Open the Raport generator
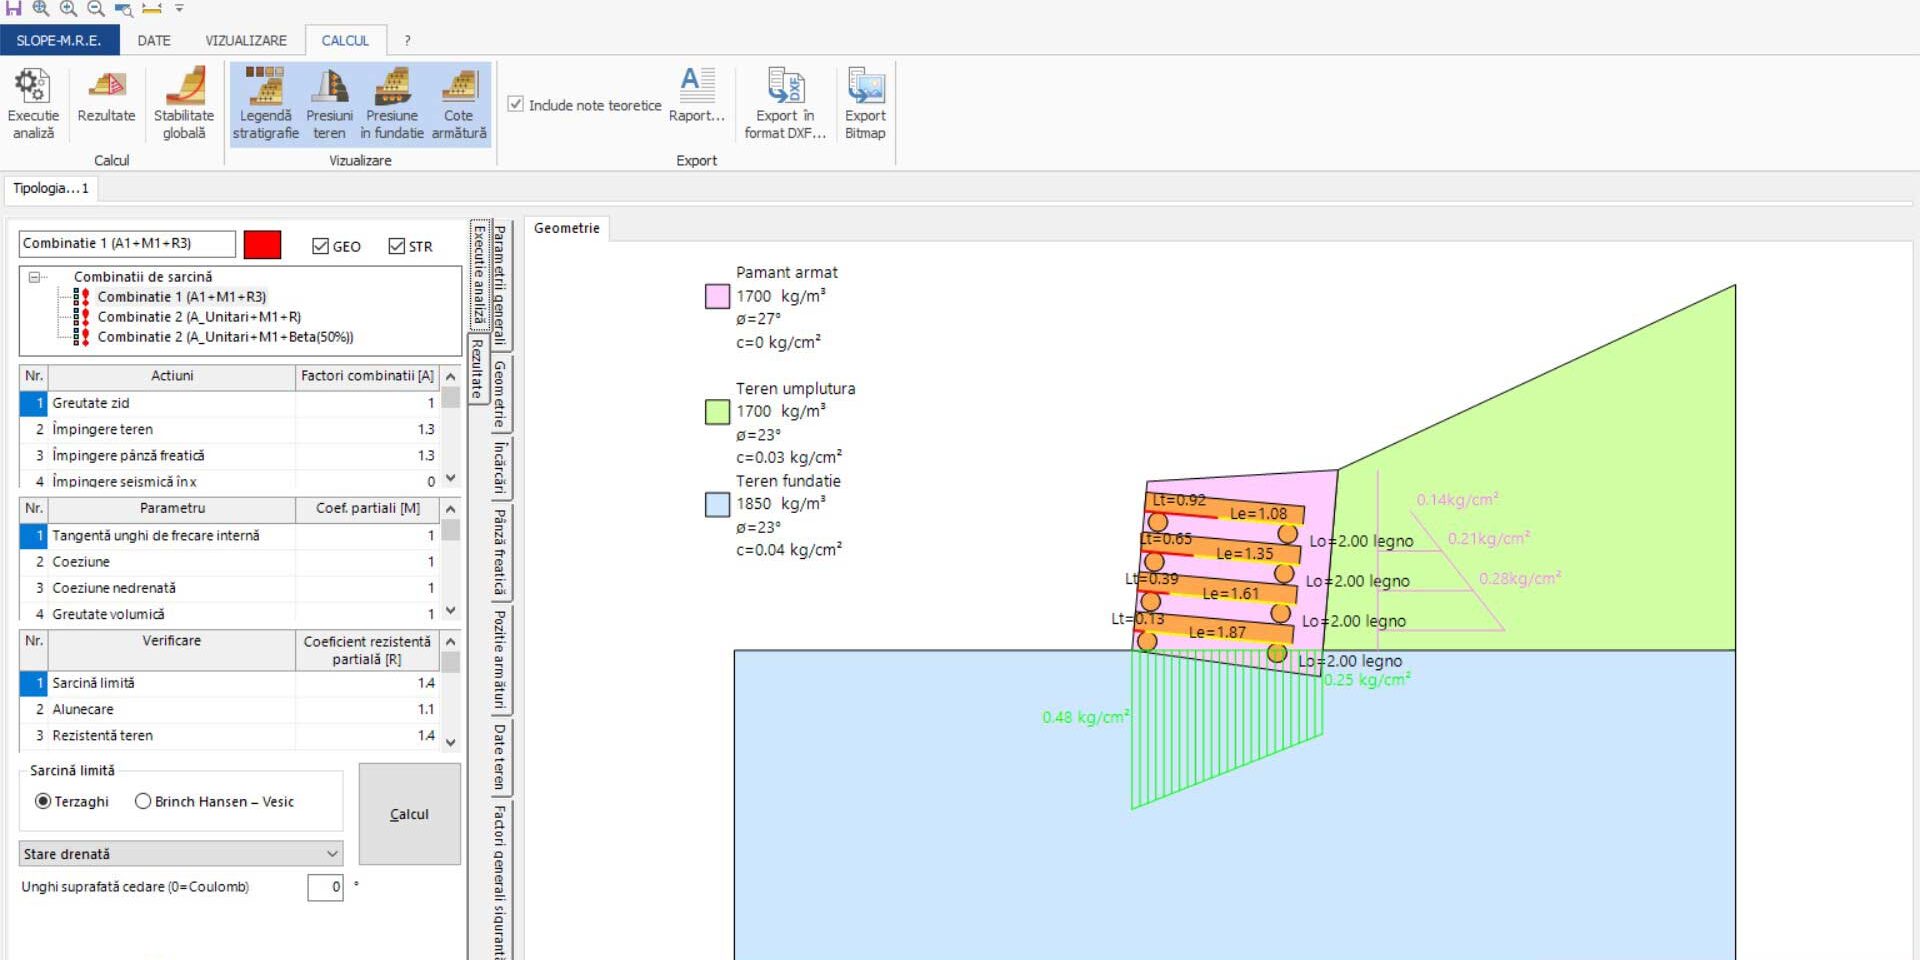 point(696,87)
